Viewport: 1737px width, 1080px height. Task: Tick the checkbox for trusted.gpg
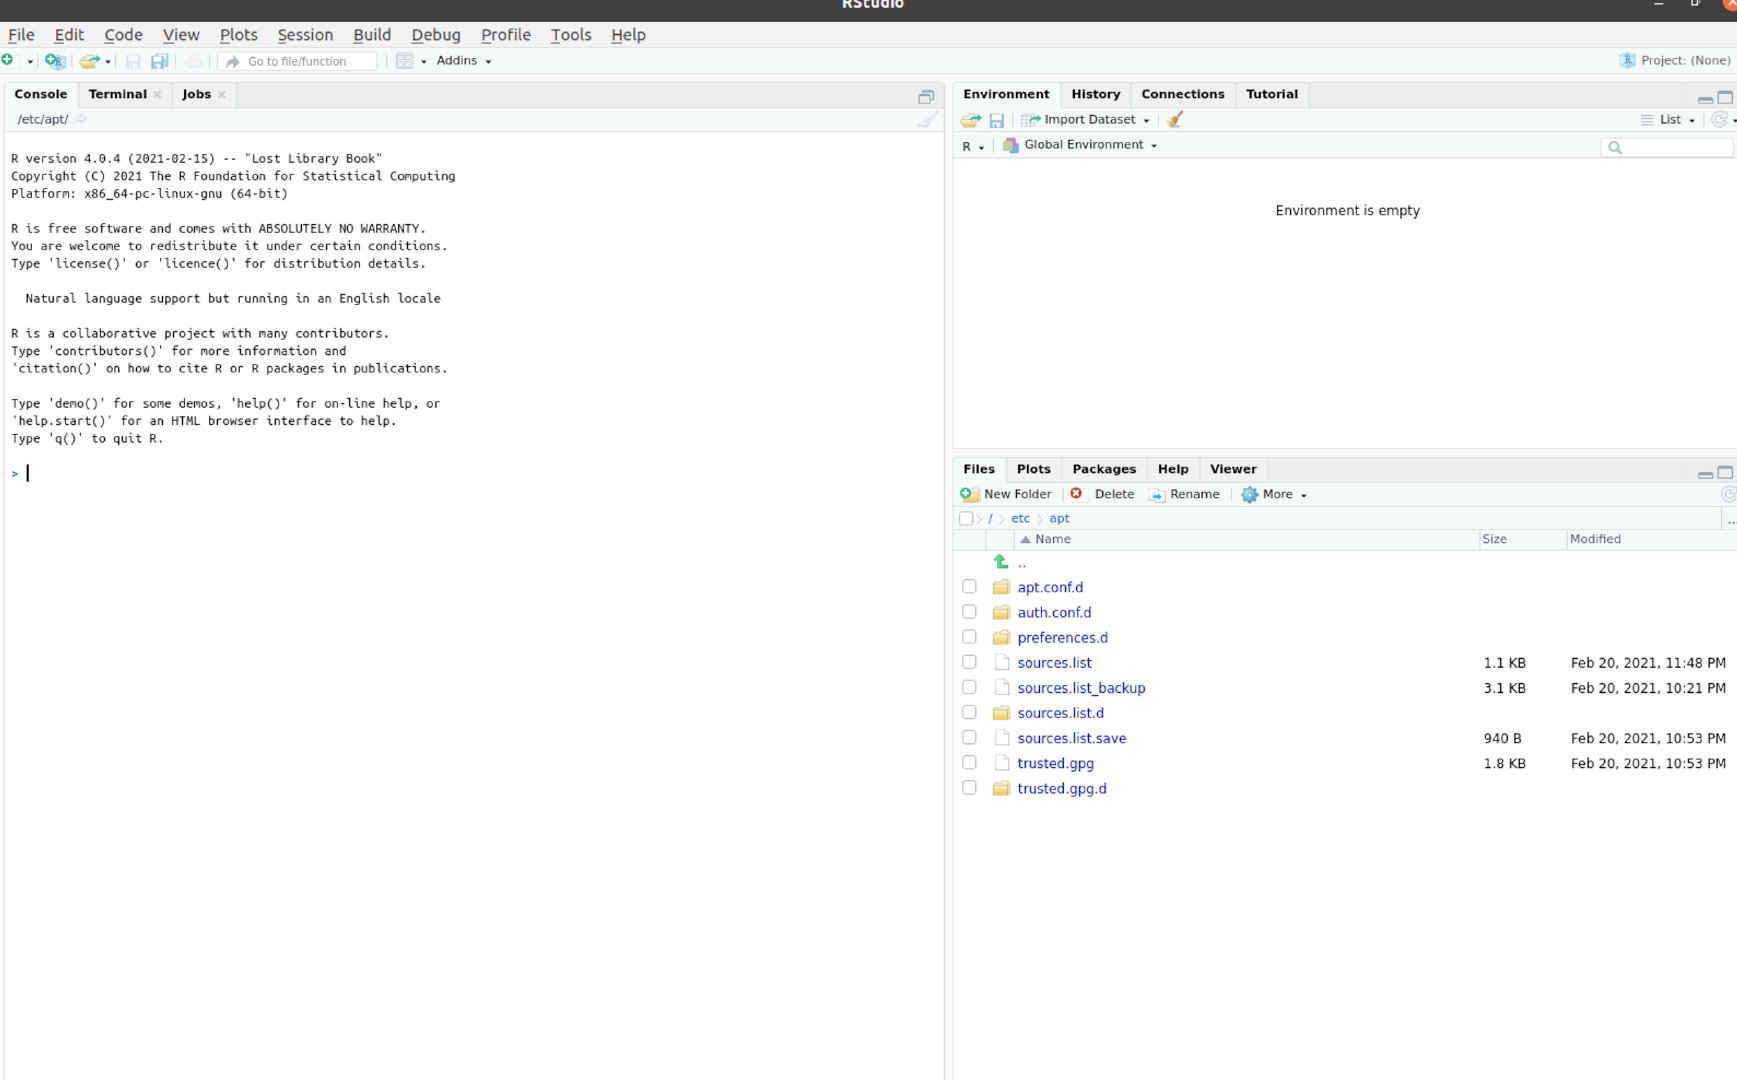pyautogui.click(x=968, y=762)
